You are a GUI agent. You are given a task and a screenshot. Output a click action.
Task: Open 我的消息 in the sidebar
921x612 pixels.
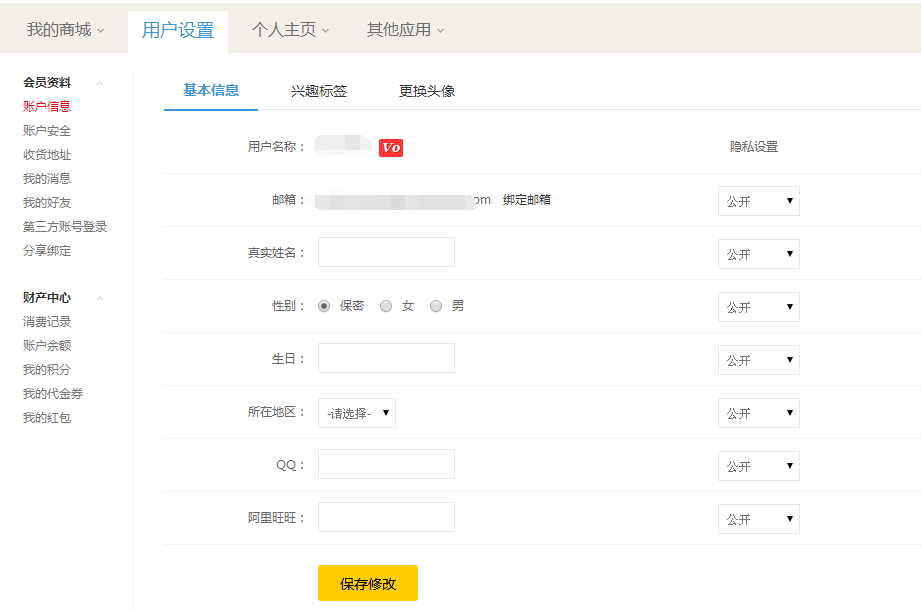[x=47, y=179]
